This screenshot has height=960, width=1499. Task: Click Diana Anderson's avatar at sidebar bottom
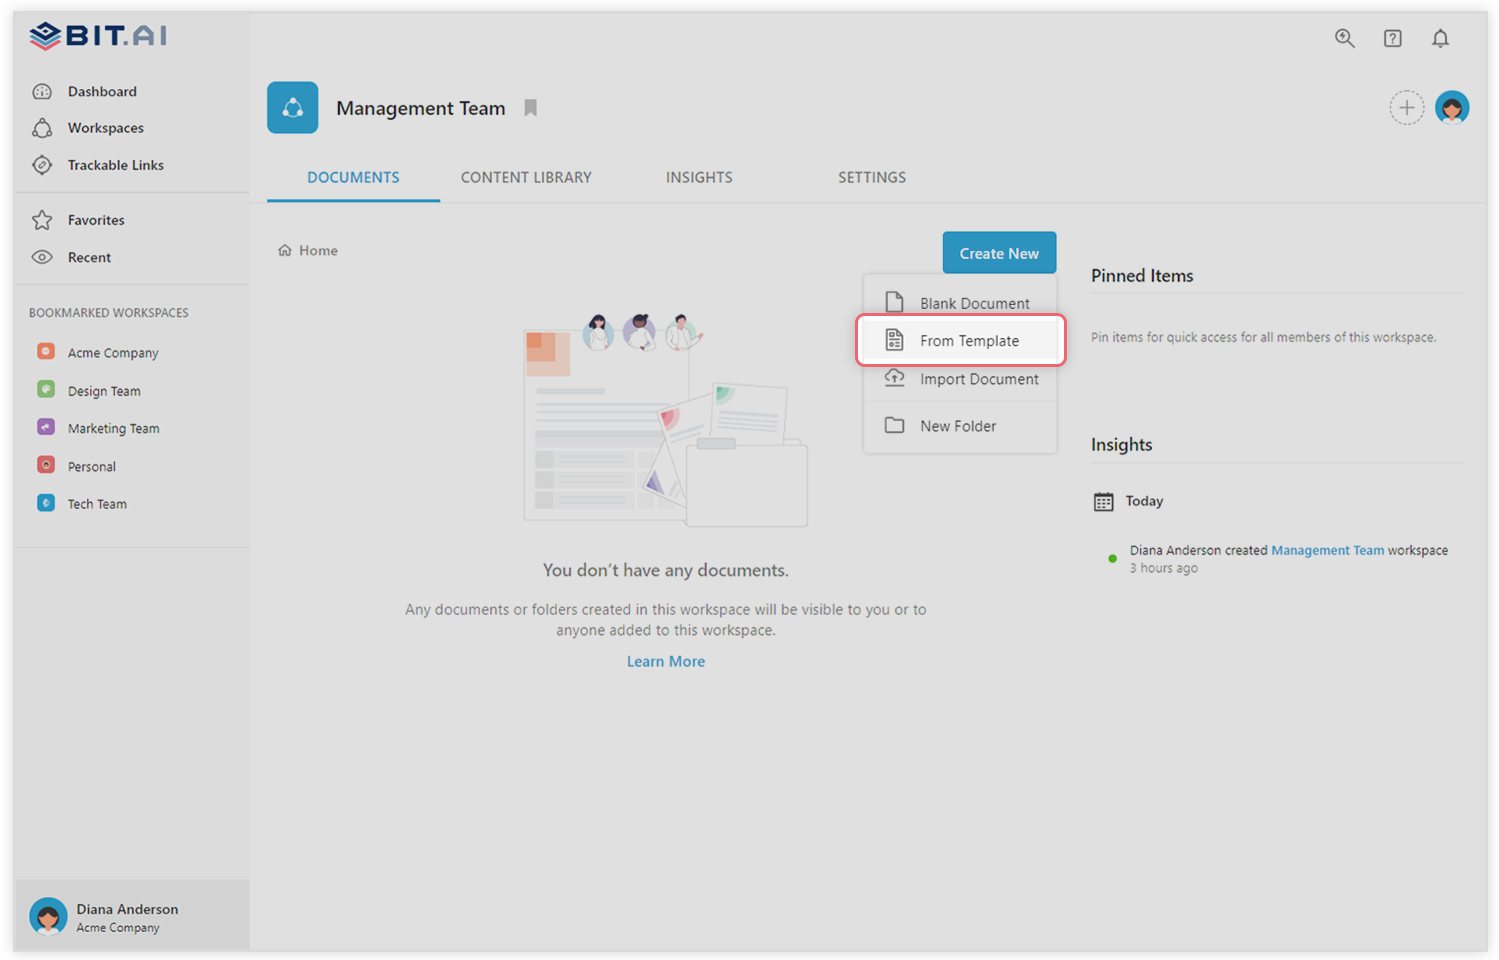point(48,916)
